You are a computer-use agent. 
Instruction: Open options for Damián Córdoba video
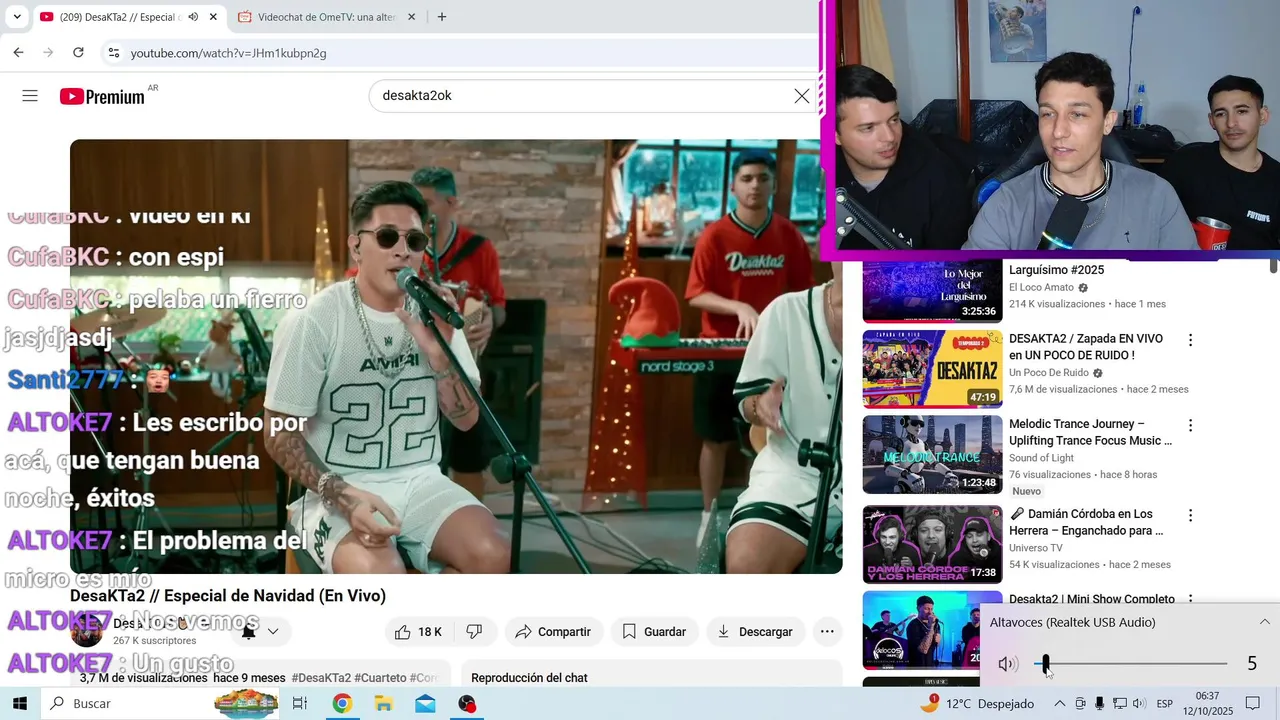(1190, 516)
